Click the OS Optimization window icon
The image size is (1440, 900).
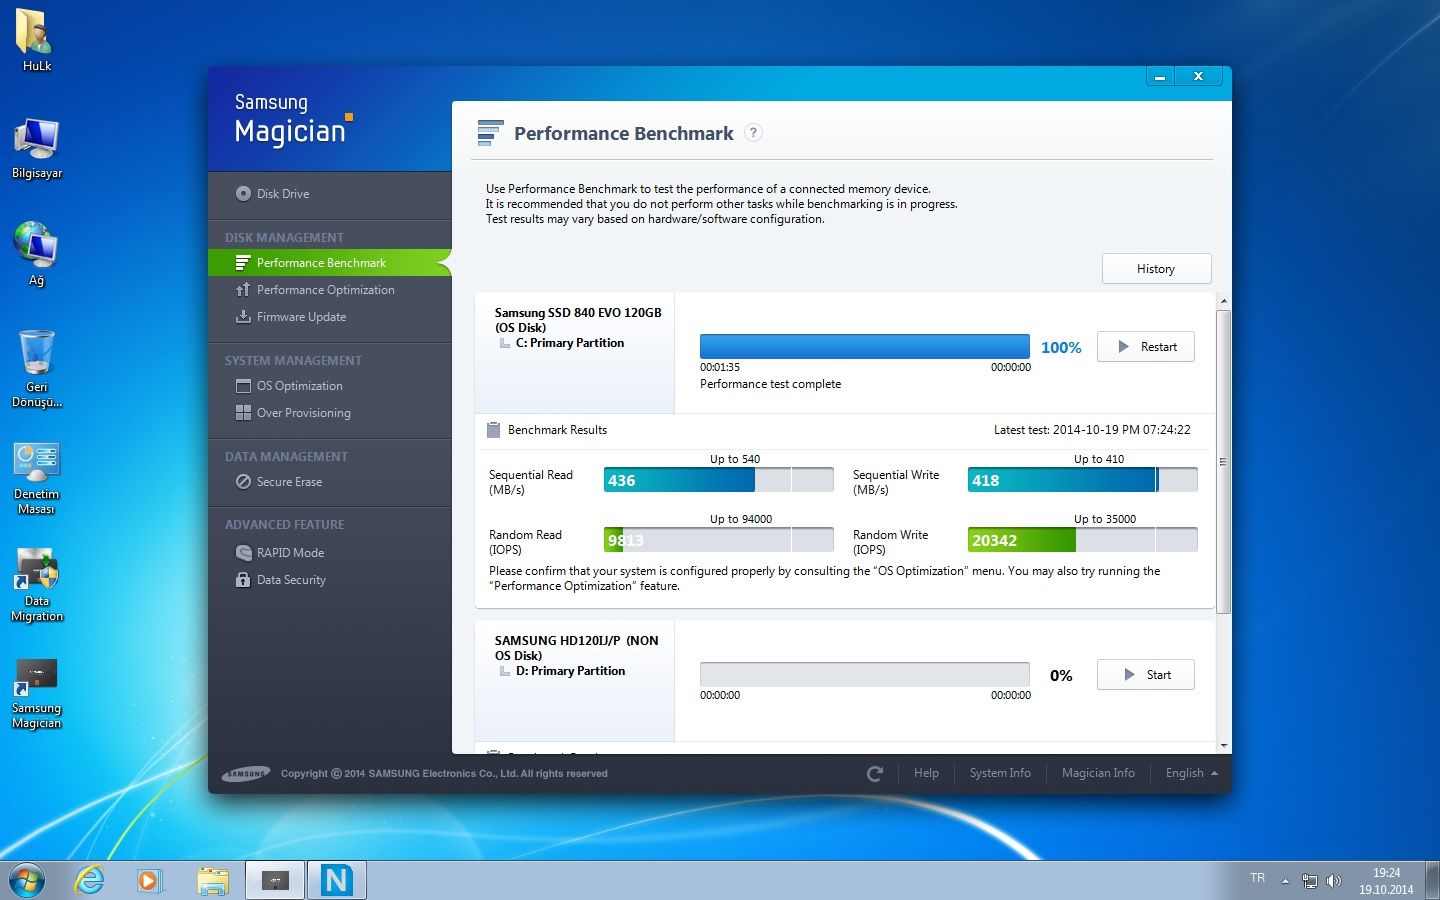243,386
